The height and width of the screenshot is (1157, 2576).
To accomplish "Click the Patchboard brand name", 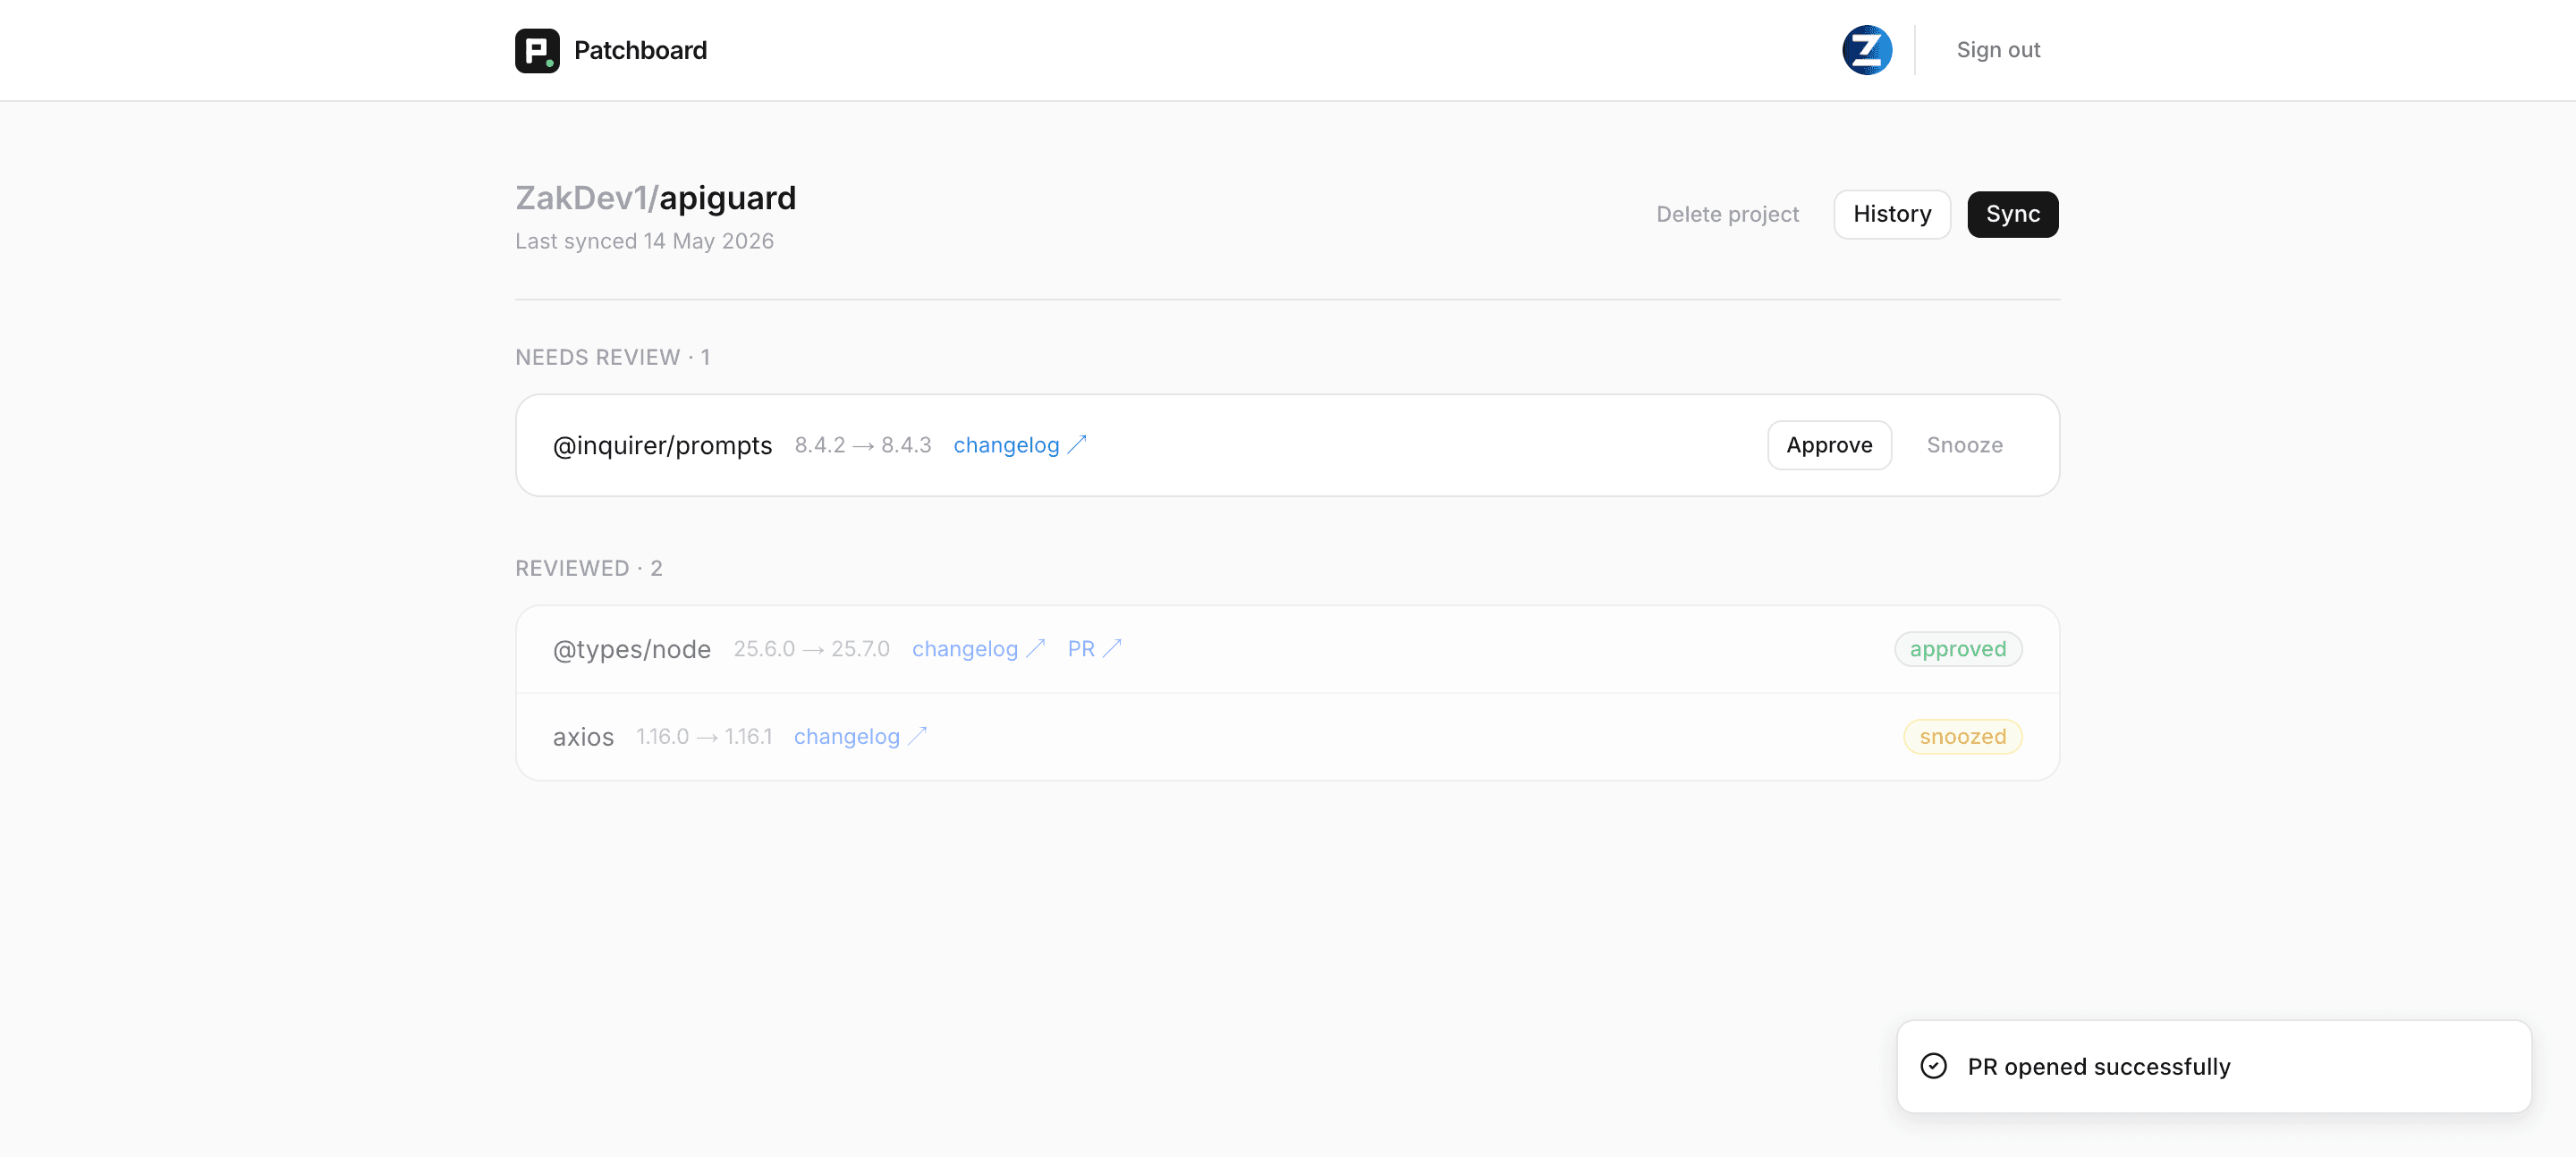I will click(640, 50).
